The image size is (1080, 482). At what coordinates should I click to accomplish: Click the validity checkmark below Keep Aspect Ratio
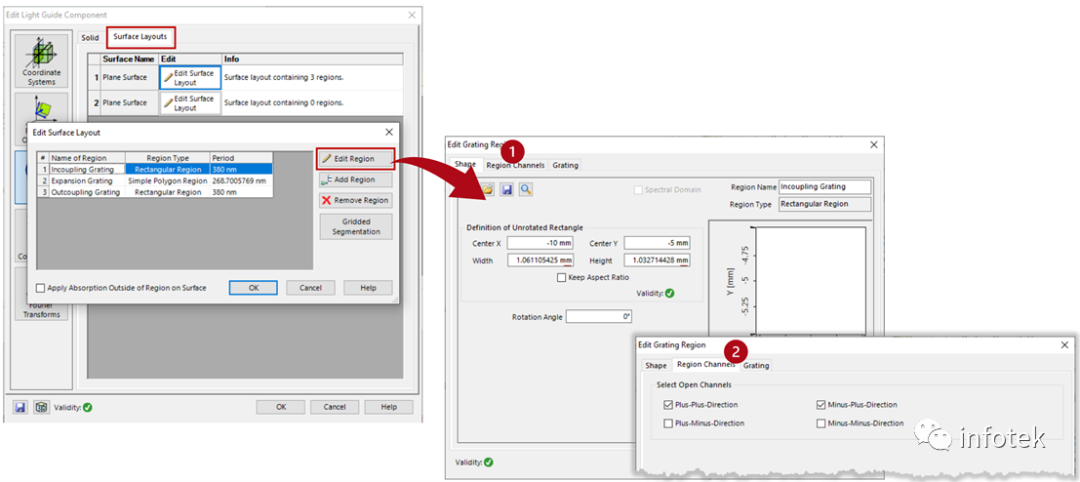click(x=669, y=293)
